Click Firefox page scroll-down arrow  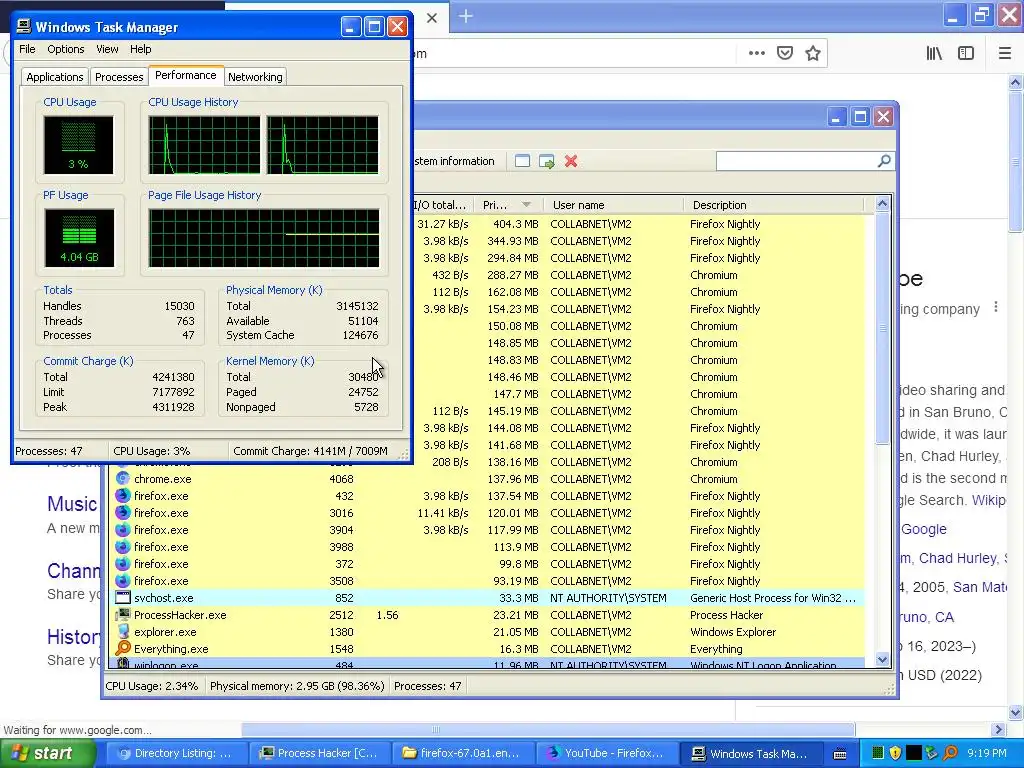[1016, 712]
